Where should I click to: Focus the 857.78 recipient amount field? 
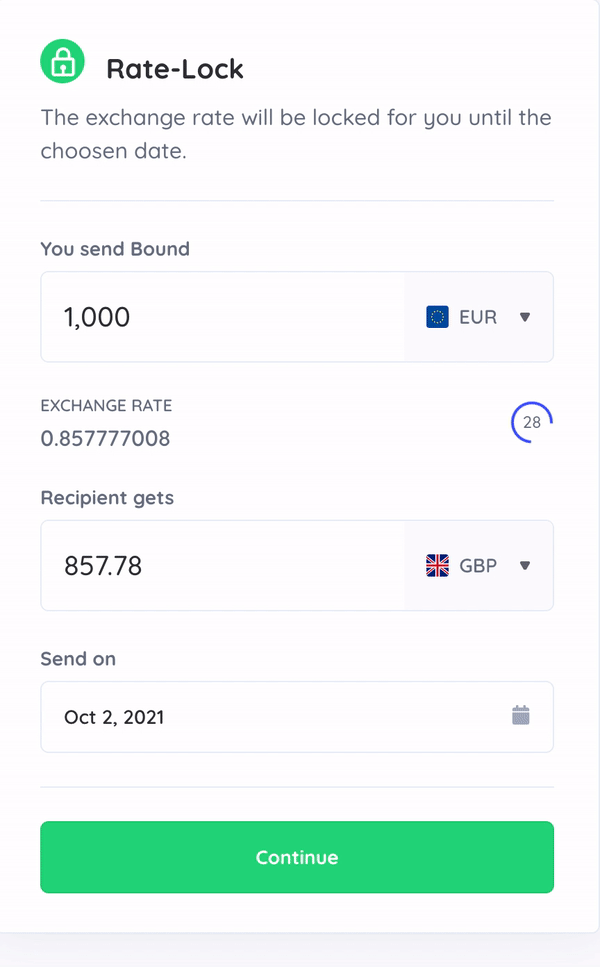[x=223, y=566]
